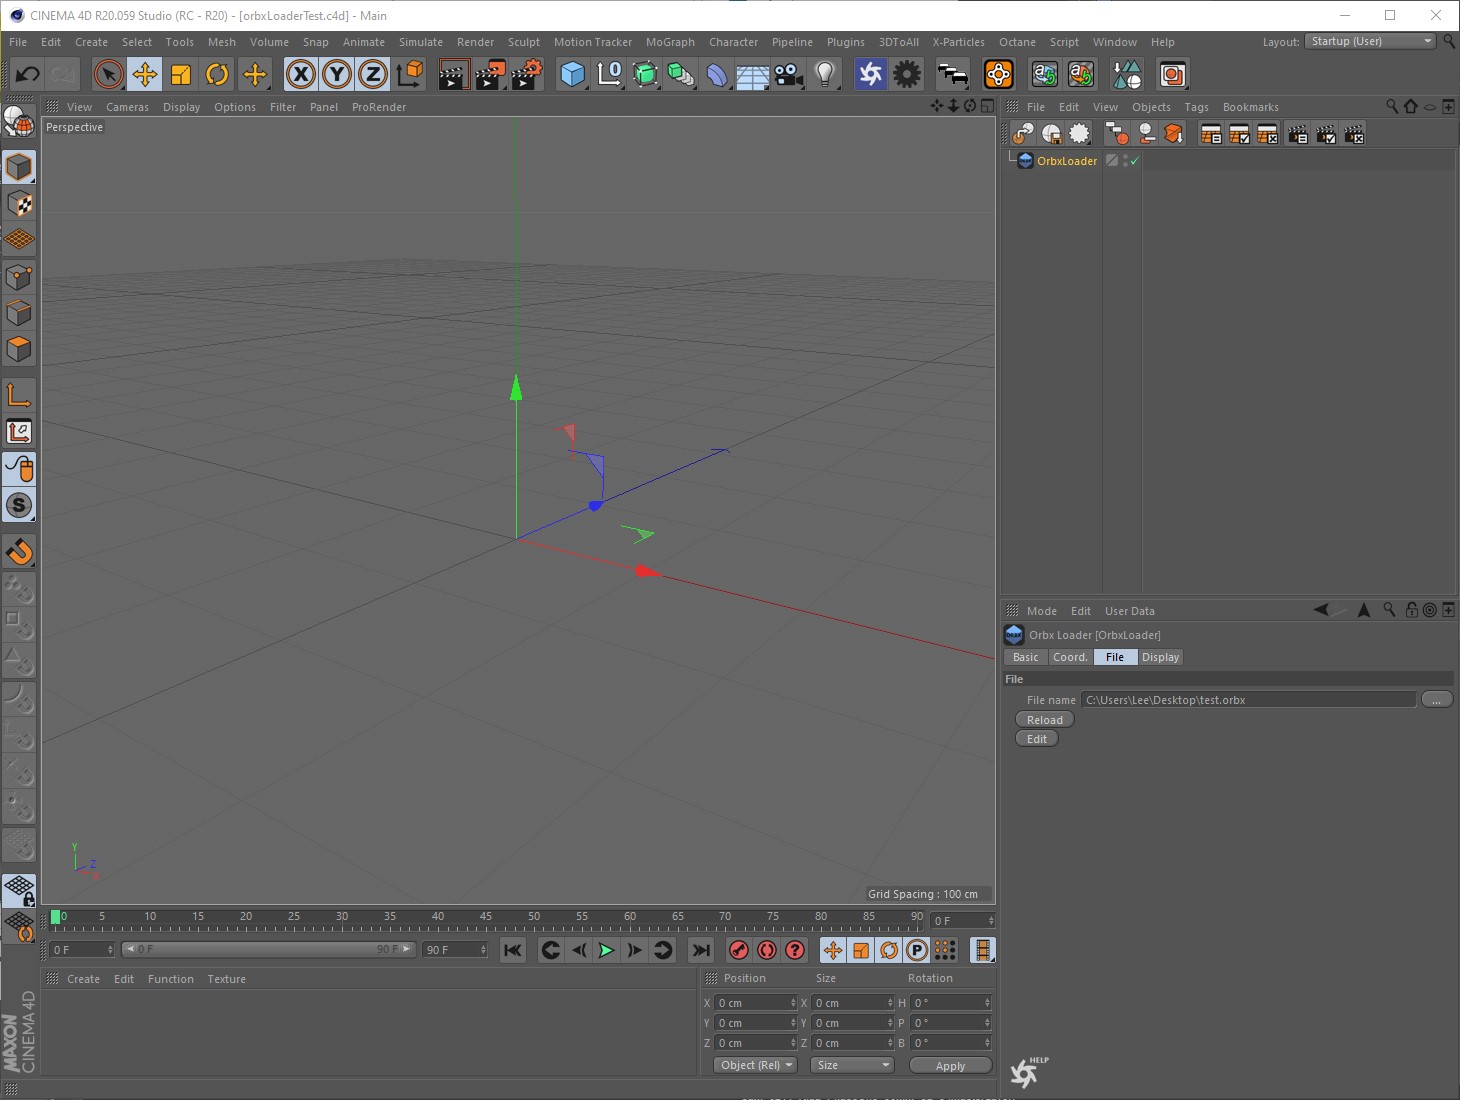Screen dimensions: 1460x1100
Task: Switch to Edges mode
Action: (x=19, y=313)
